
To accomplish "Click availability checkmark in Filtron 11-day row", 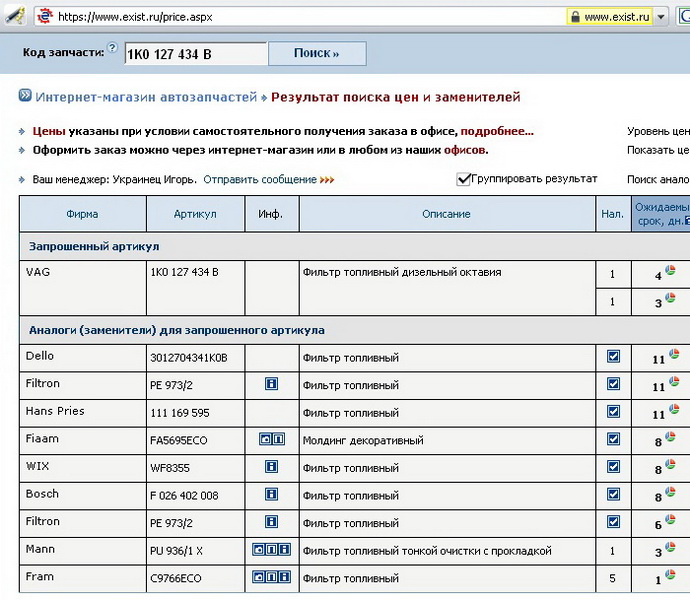I will [613, 384].
